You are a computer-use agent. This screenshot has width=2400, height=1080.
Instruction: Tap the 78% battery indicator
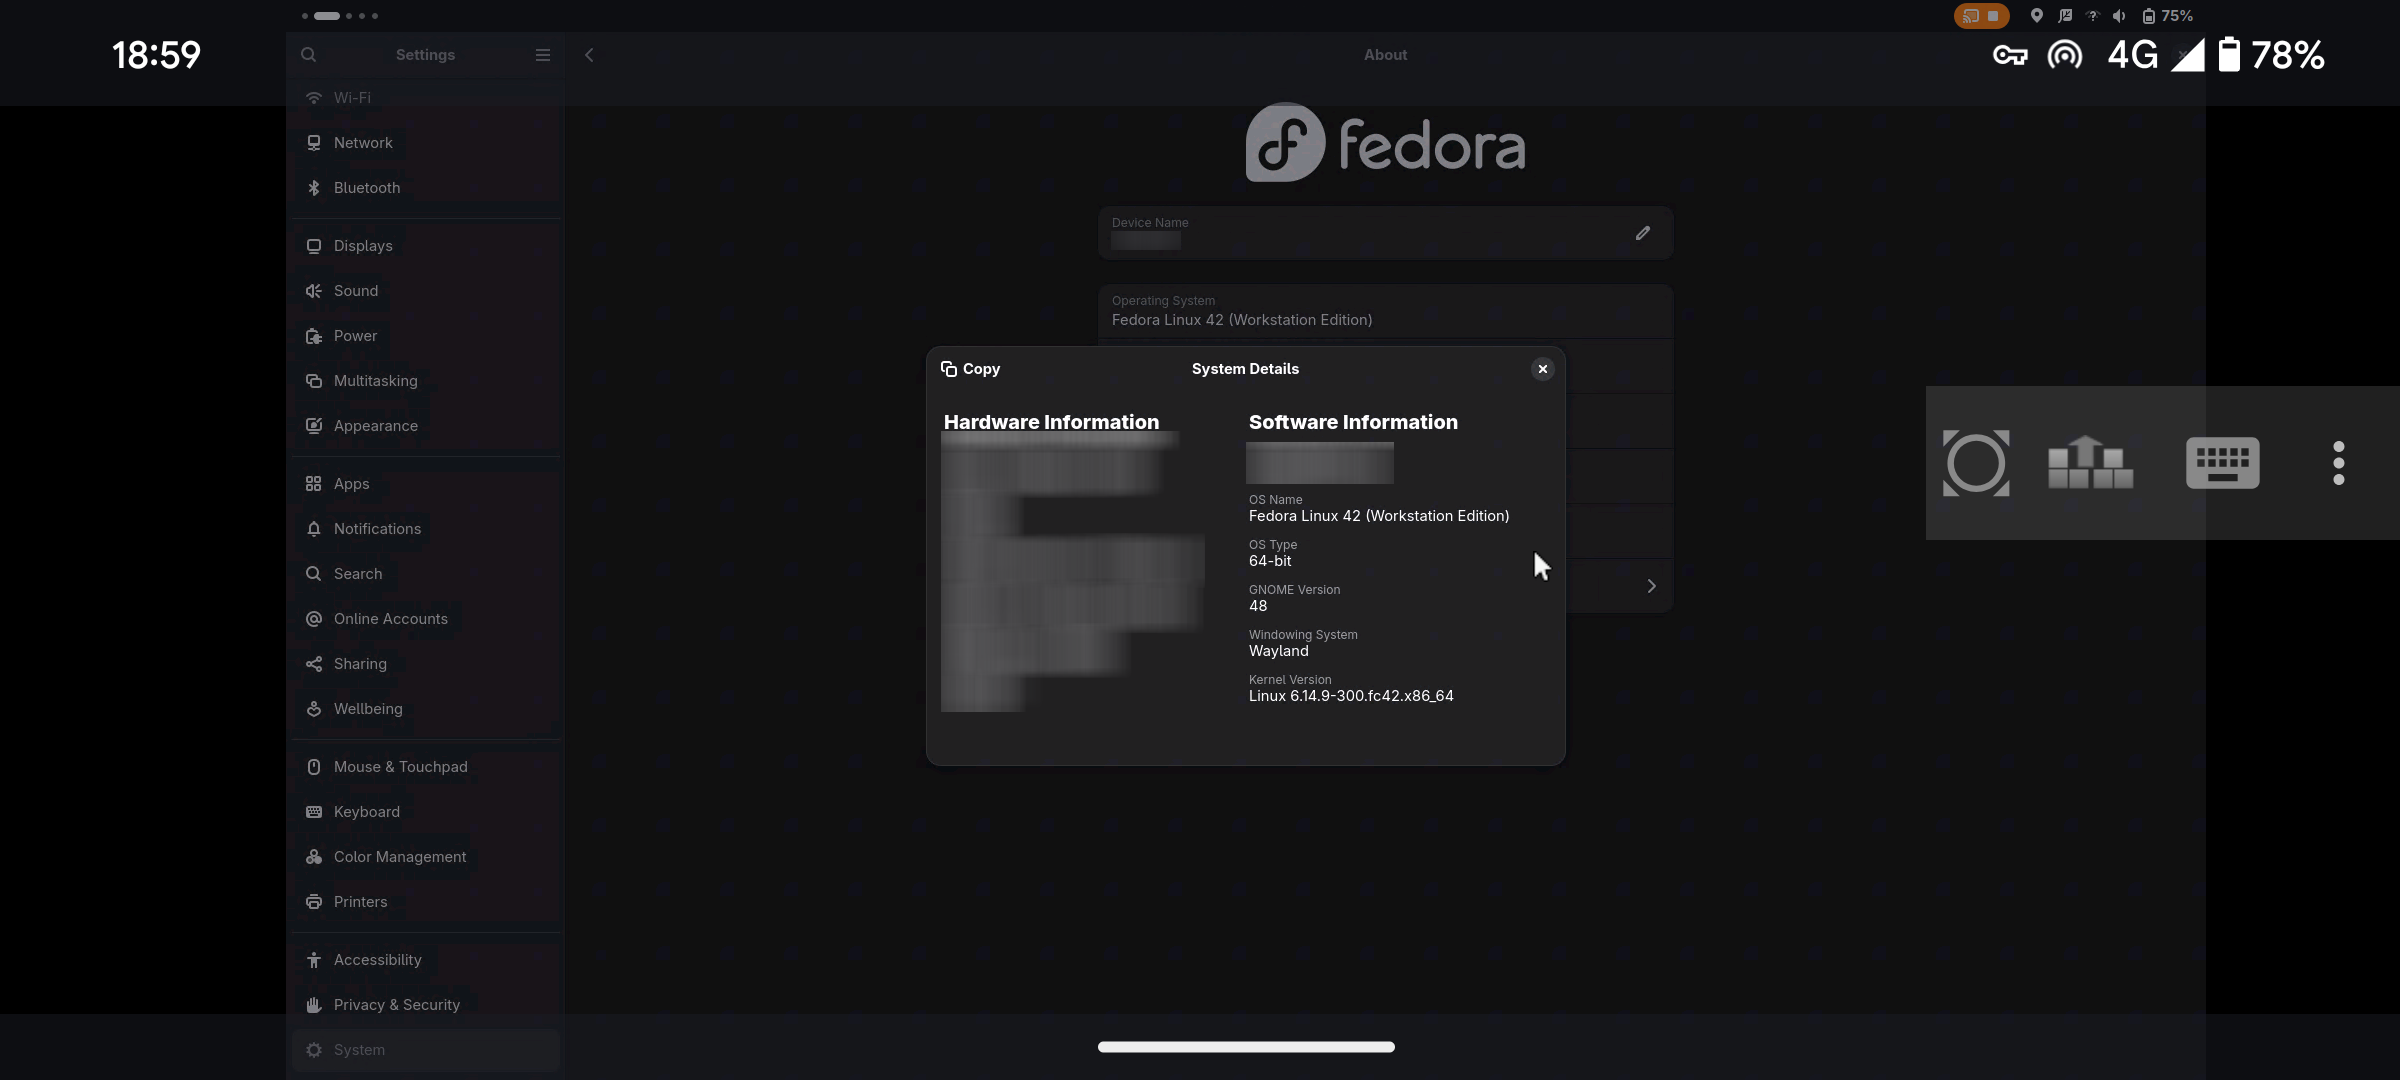click(x=2272, y=55)
